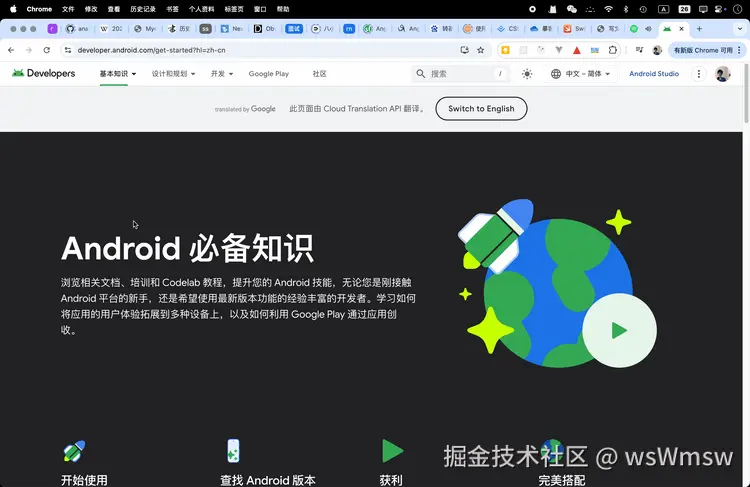Open the 社区 nav tab

(319, 74)
